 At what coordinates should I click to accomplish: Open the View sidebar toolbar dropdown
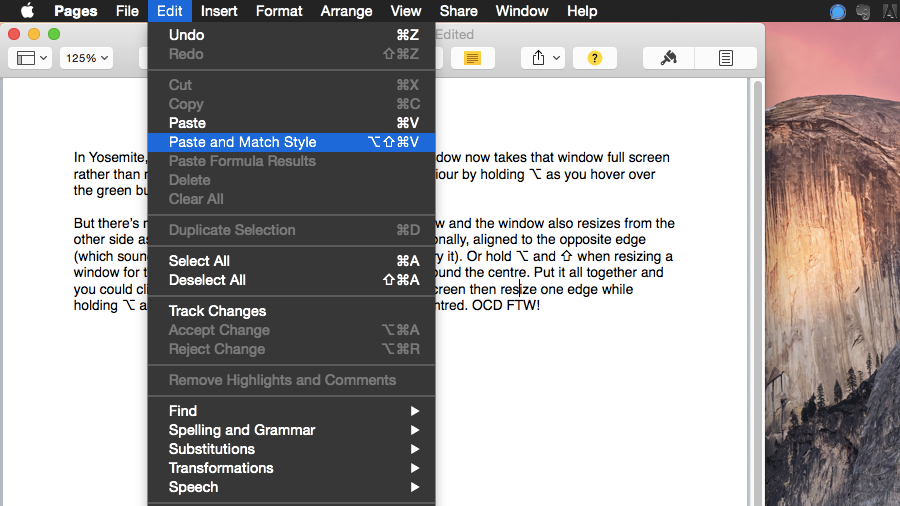pyautogui.click(x=30, y=58)
